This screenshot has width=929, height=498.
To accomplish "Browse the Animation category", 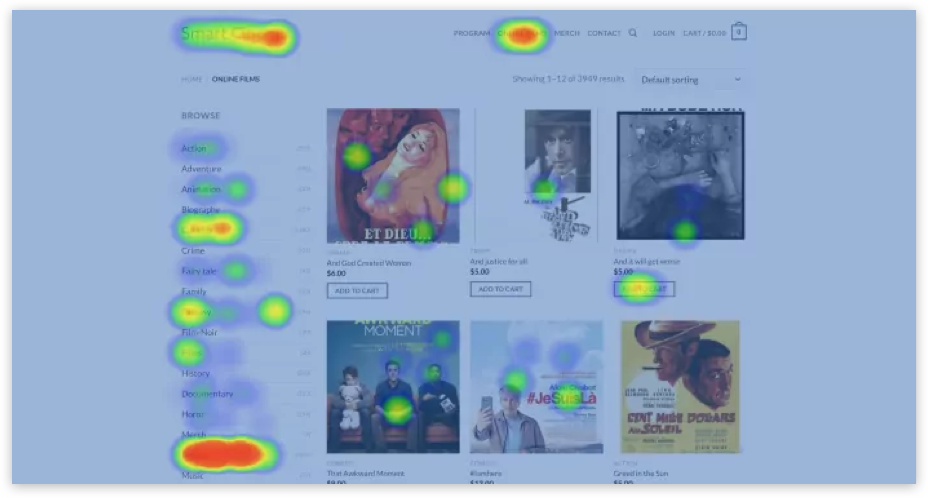I will pos(201,189).
